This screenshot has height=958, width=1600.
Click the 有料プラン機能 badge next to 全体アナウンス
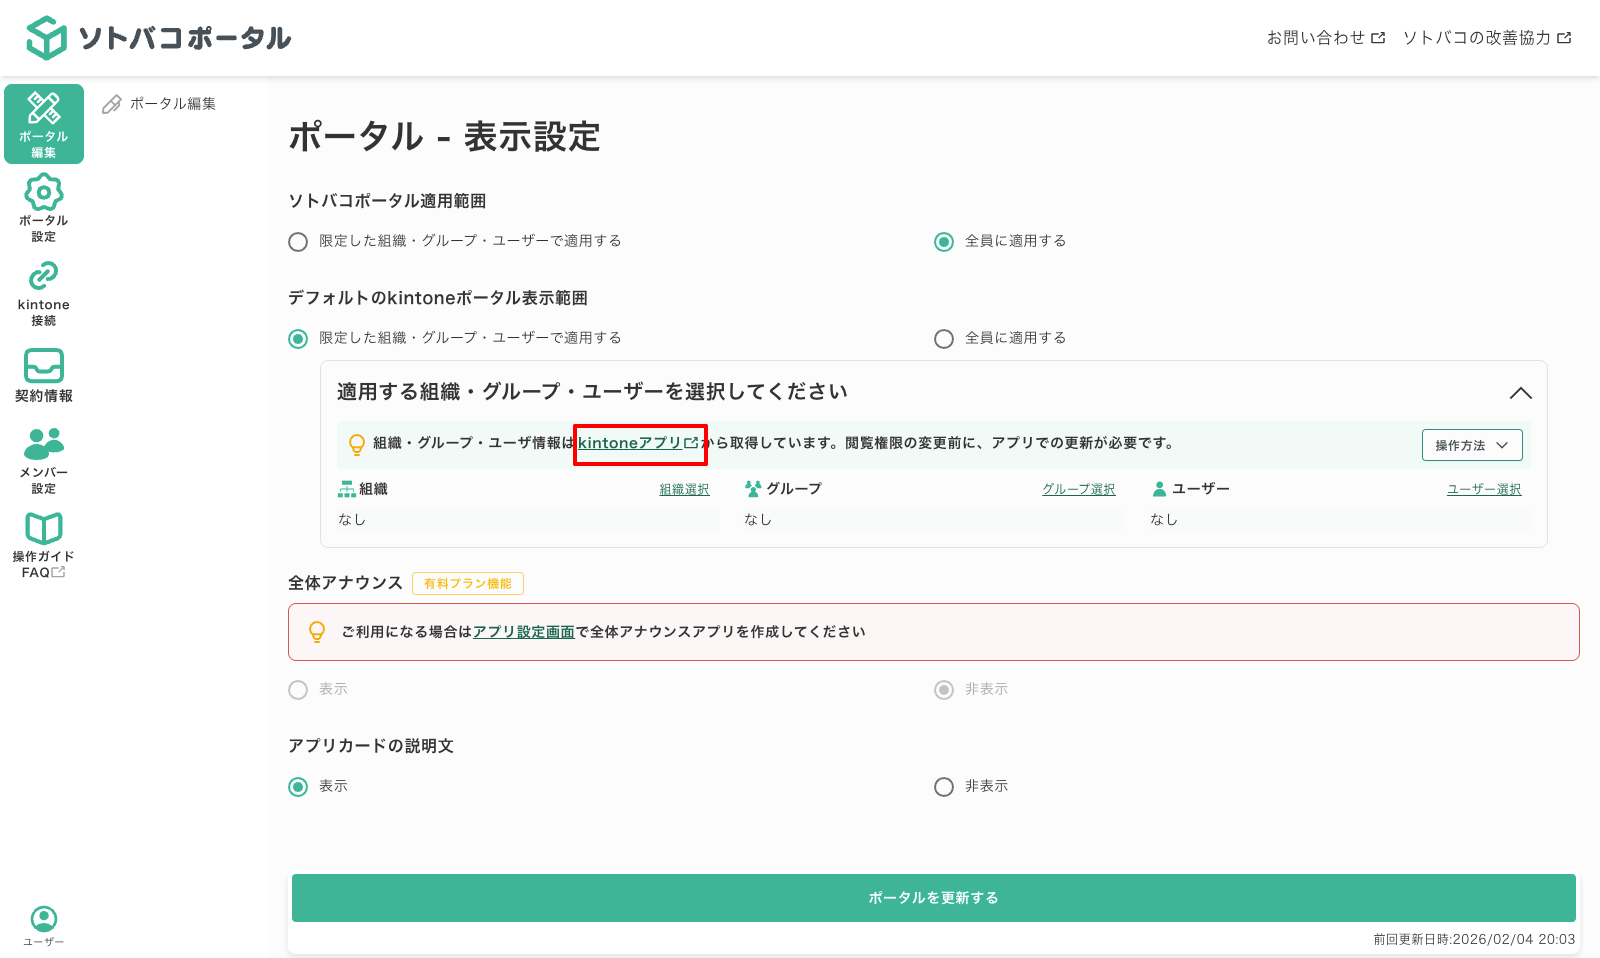click(467, 583)
